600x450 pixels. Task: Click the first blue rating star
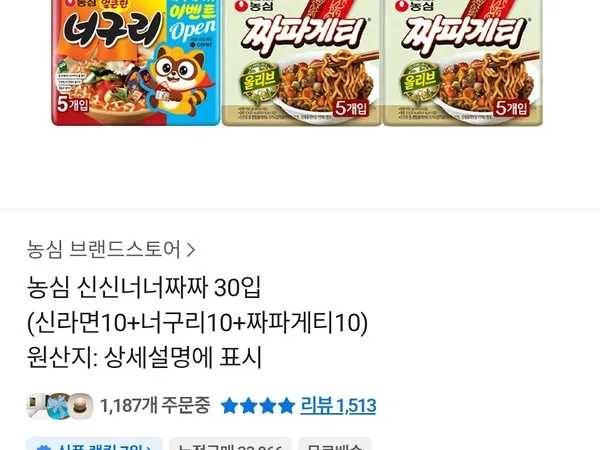click(x=230, y=406)
